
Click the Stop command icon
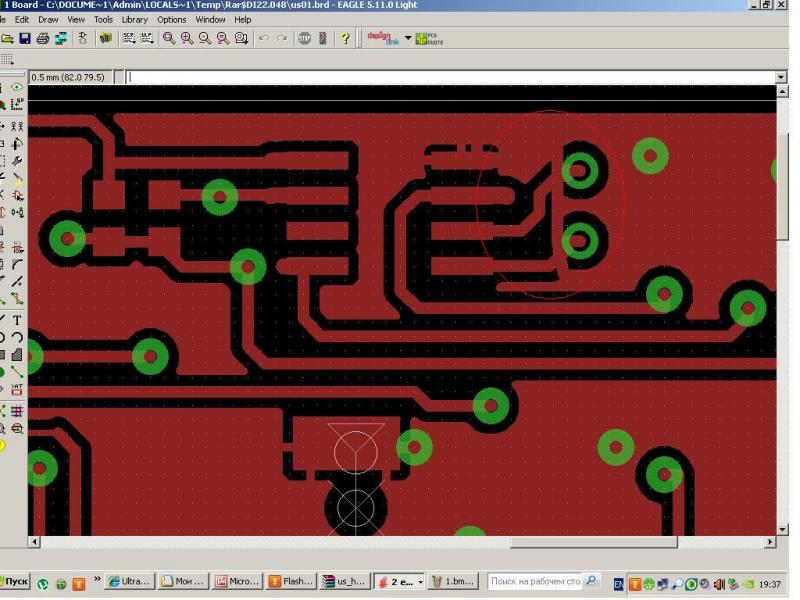pos(304,38)
